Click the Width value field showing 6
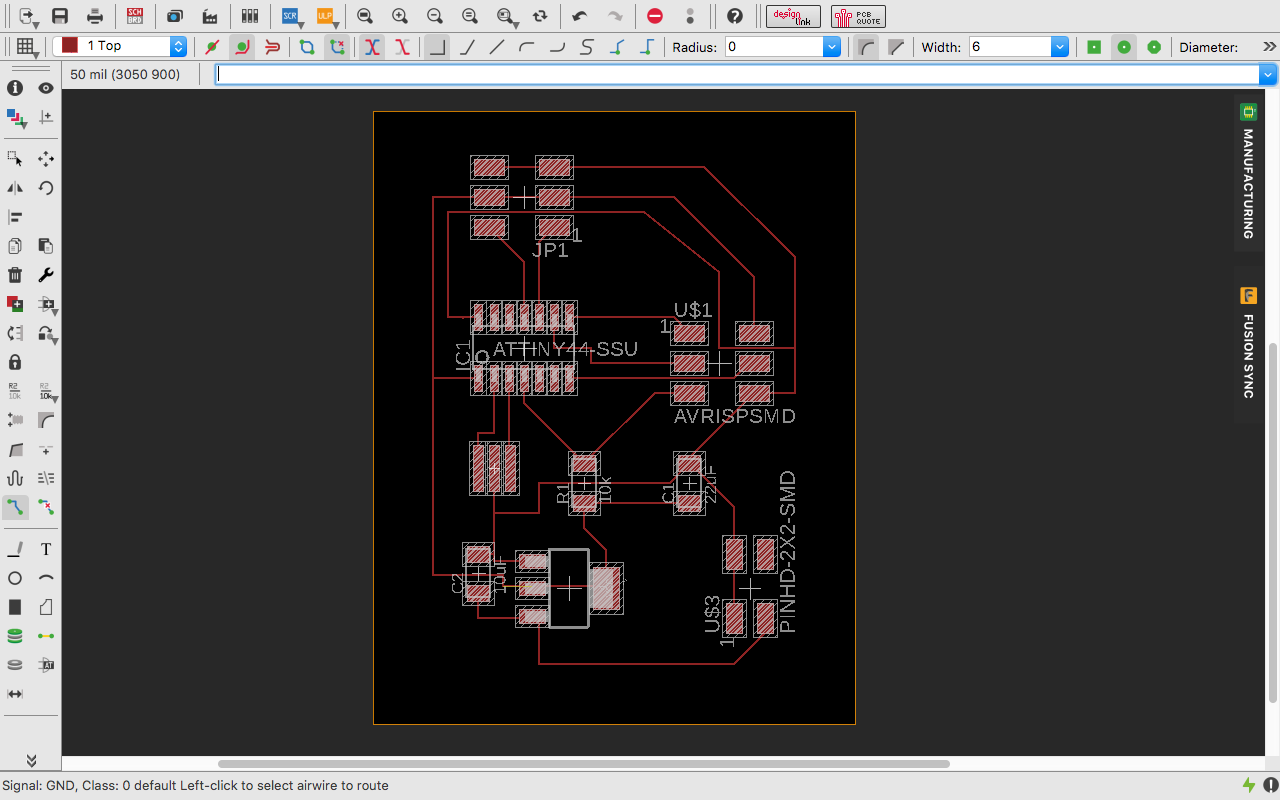Viewport: 1280px width, 800px height. (x=1010, y=47)
